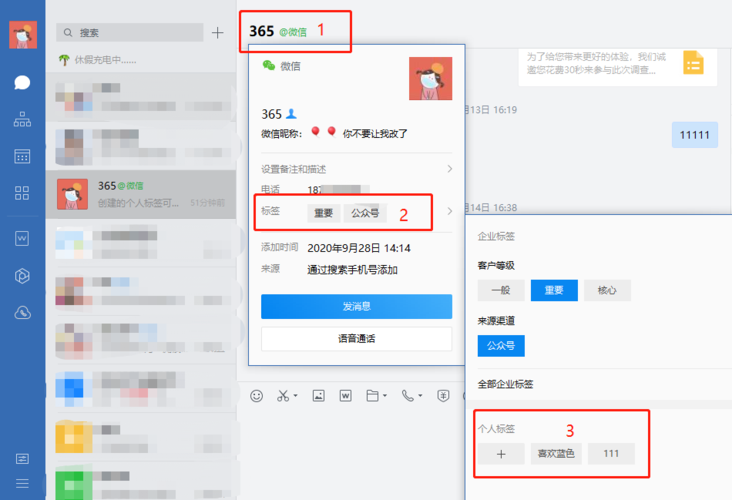
Task: Click the plus icon next to search
Action: coord(218,33)
